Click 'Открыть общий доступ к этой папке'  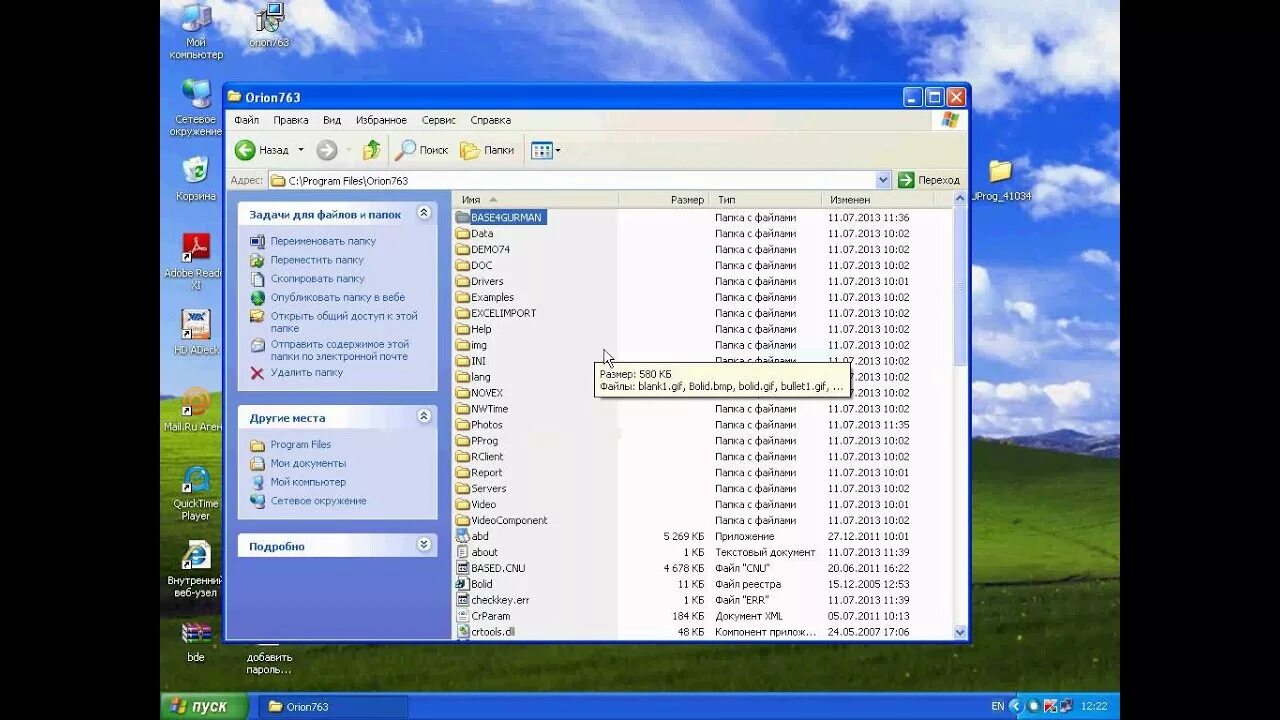343,322
